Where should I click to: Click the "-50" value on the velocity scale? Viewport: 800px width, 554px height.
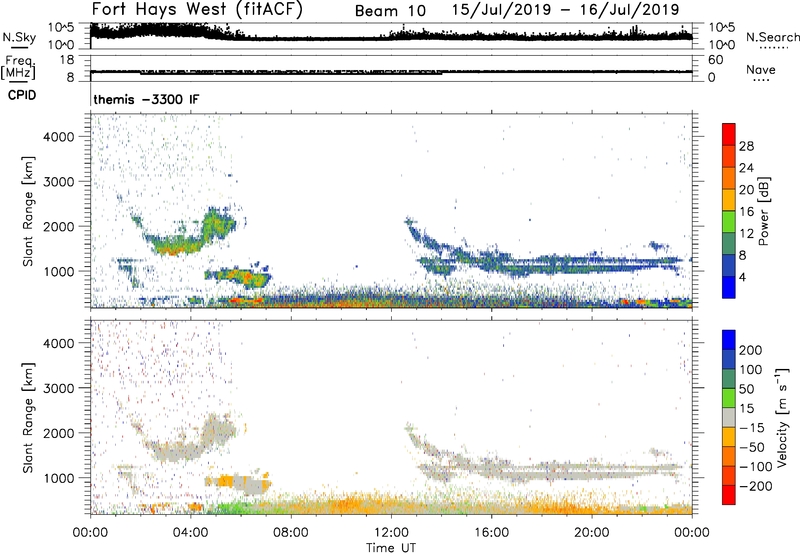coord(751,447)
